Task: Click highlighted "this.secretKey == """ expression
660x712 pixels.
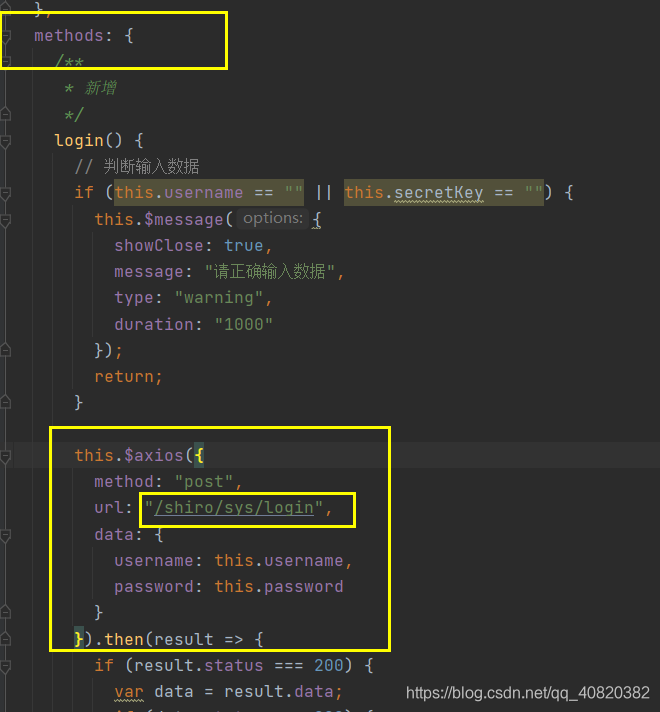Action: point(444,193)
